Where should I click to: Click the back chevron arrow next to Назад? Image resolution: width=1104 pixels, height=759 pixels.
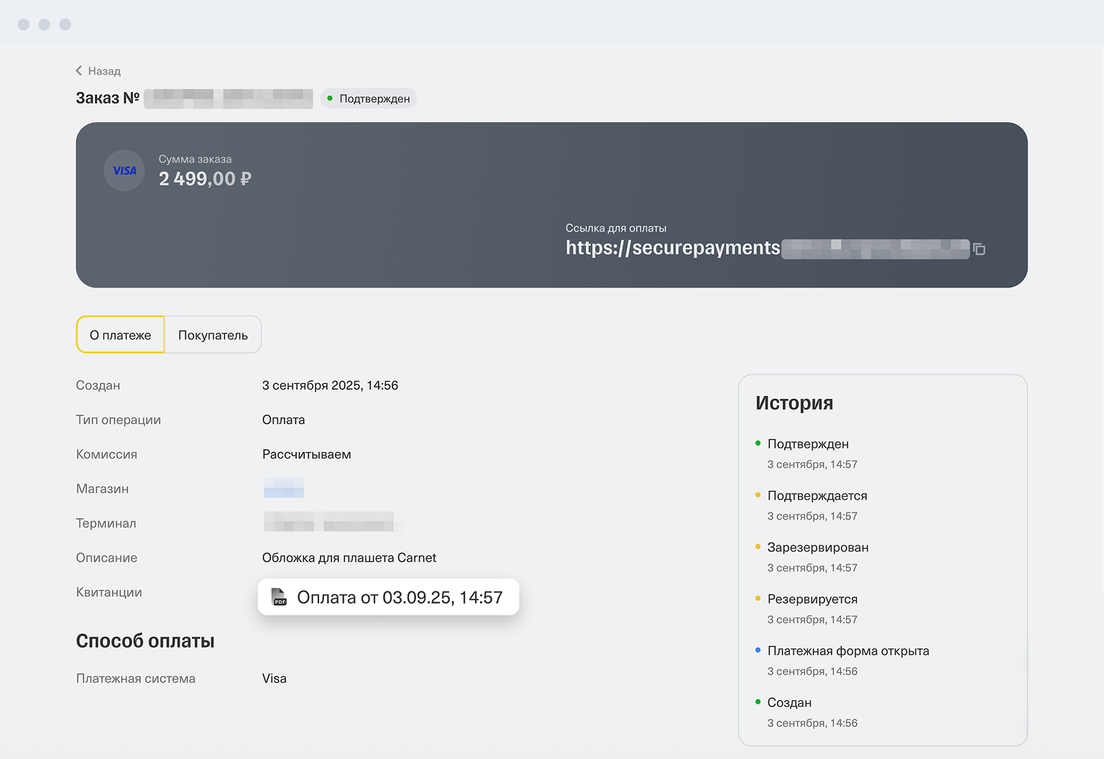[79, 71]
